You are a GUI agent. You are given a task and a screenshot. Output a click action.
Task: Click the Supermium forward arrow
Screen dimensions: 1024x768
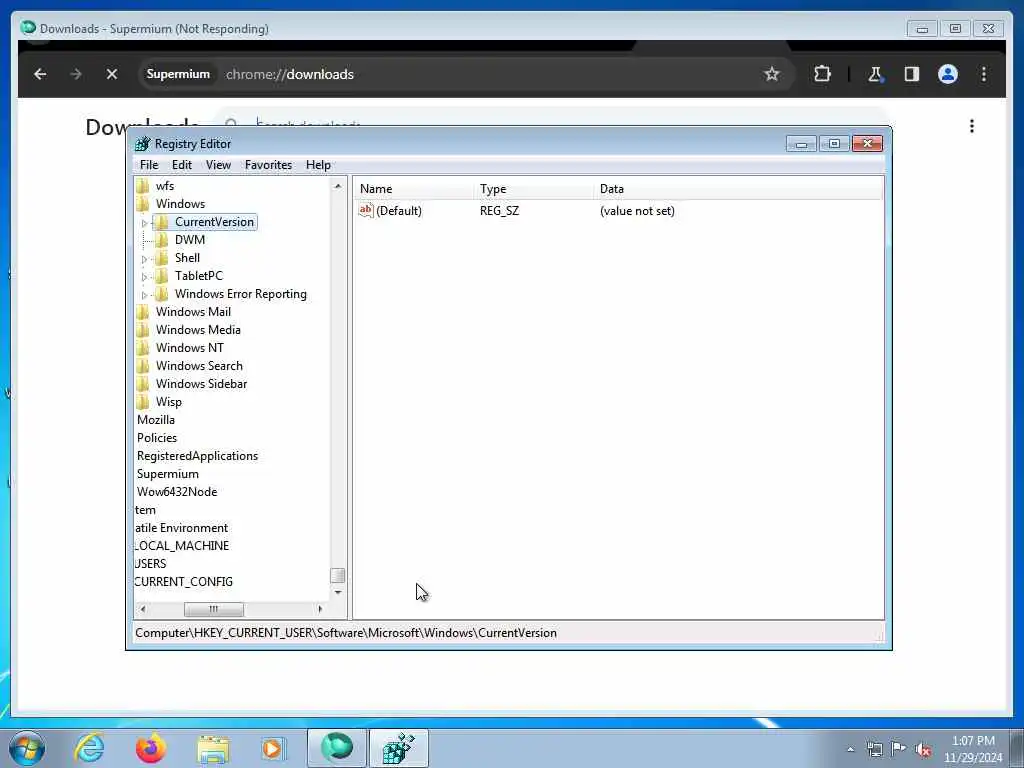click(76, 74)
